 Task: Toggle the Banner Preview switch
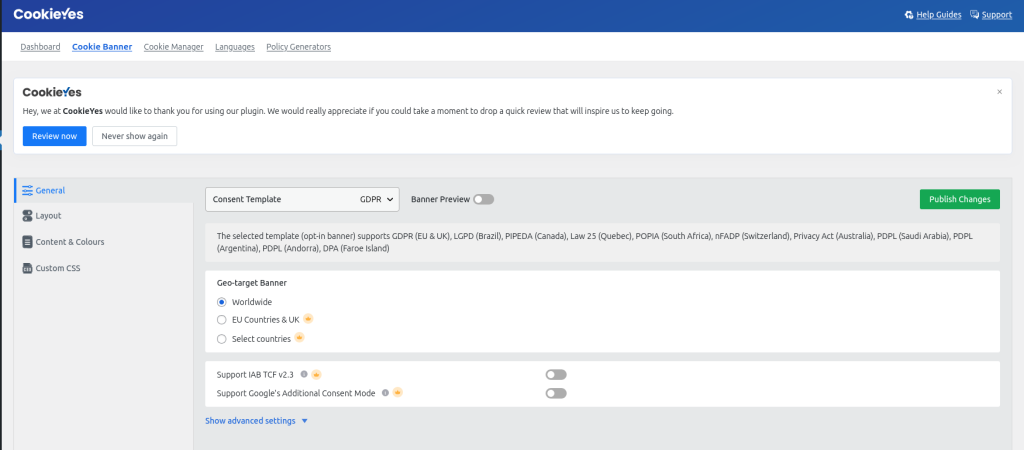point(484,200)
